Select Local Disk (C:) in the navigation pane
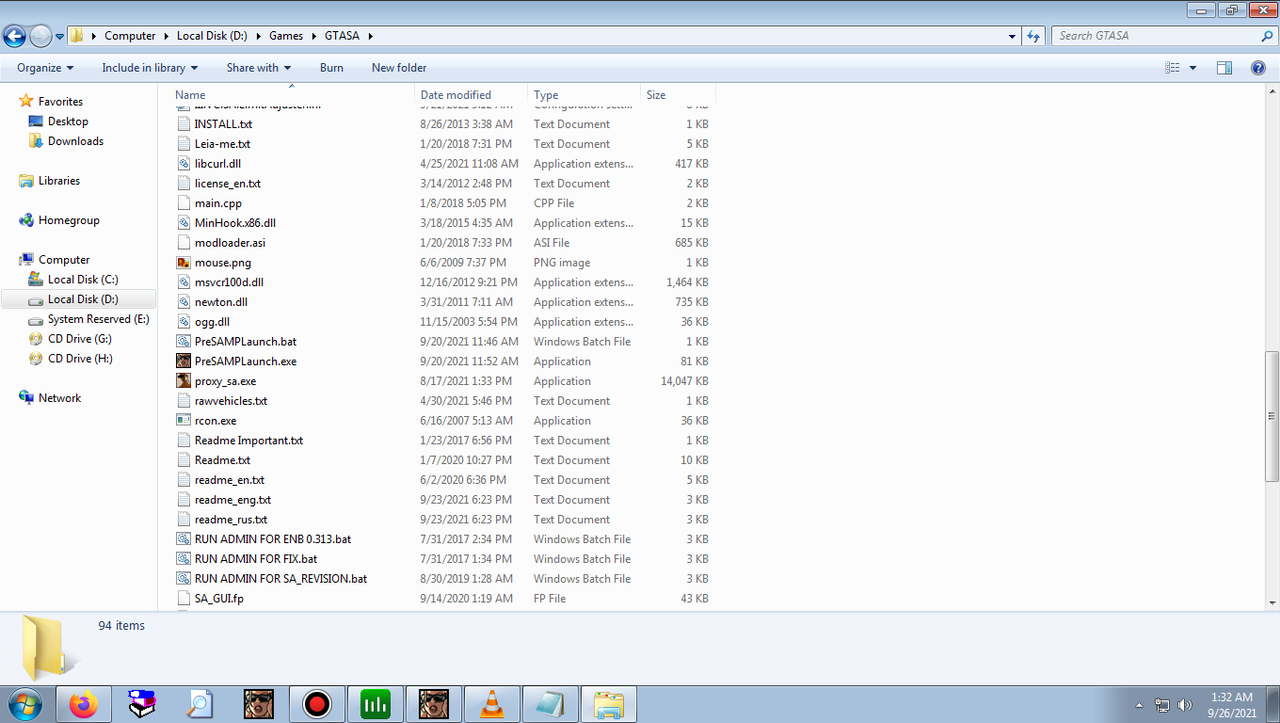Image resolution: width=1280 pixels, height=723 pixels. coord(83,280)
